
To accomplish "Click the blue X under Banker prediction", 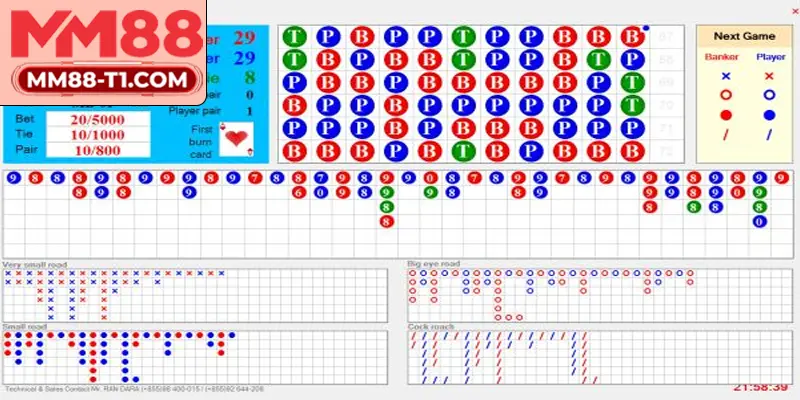I will coord(726,75).
